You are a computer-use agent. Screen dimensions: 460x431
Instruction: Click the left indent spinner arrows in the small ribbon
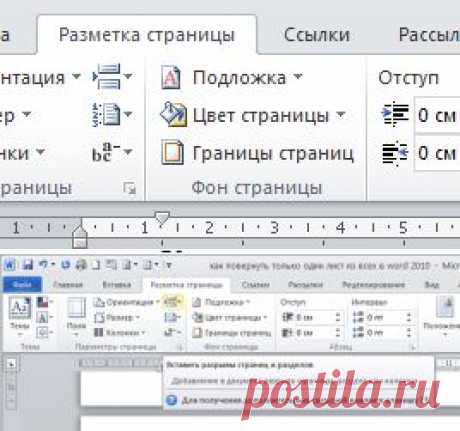[x=338, y=317]
